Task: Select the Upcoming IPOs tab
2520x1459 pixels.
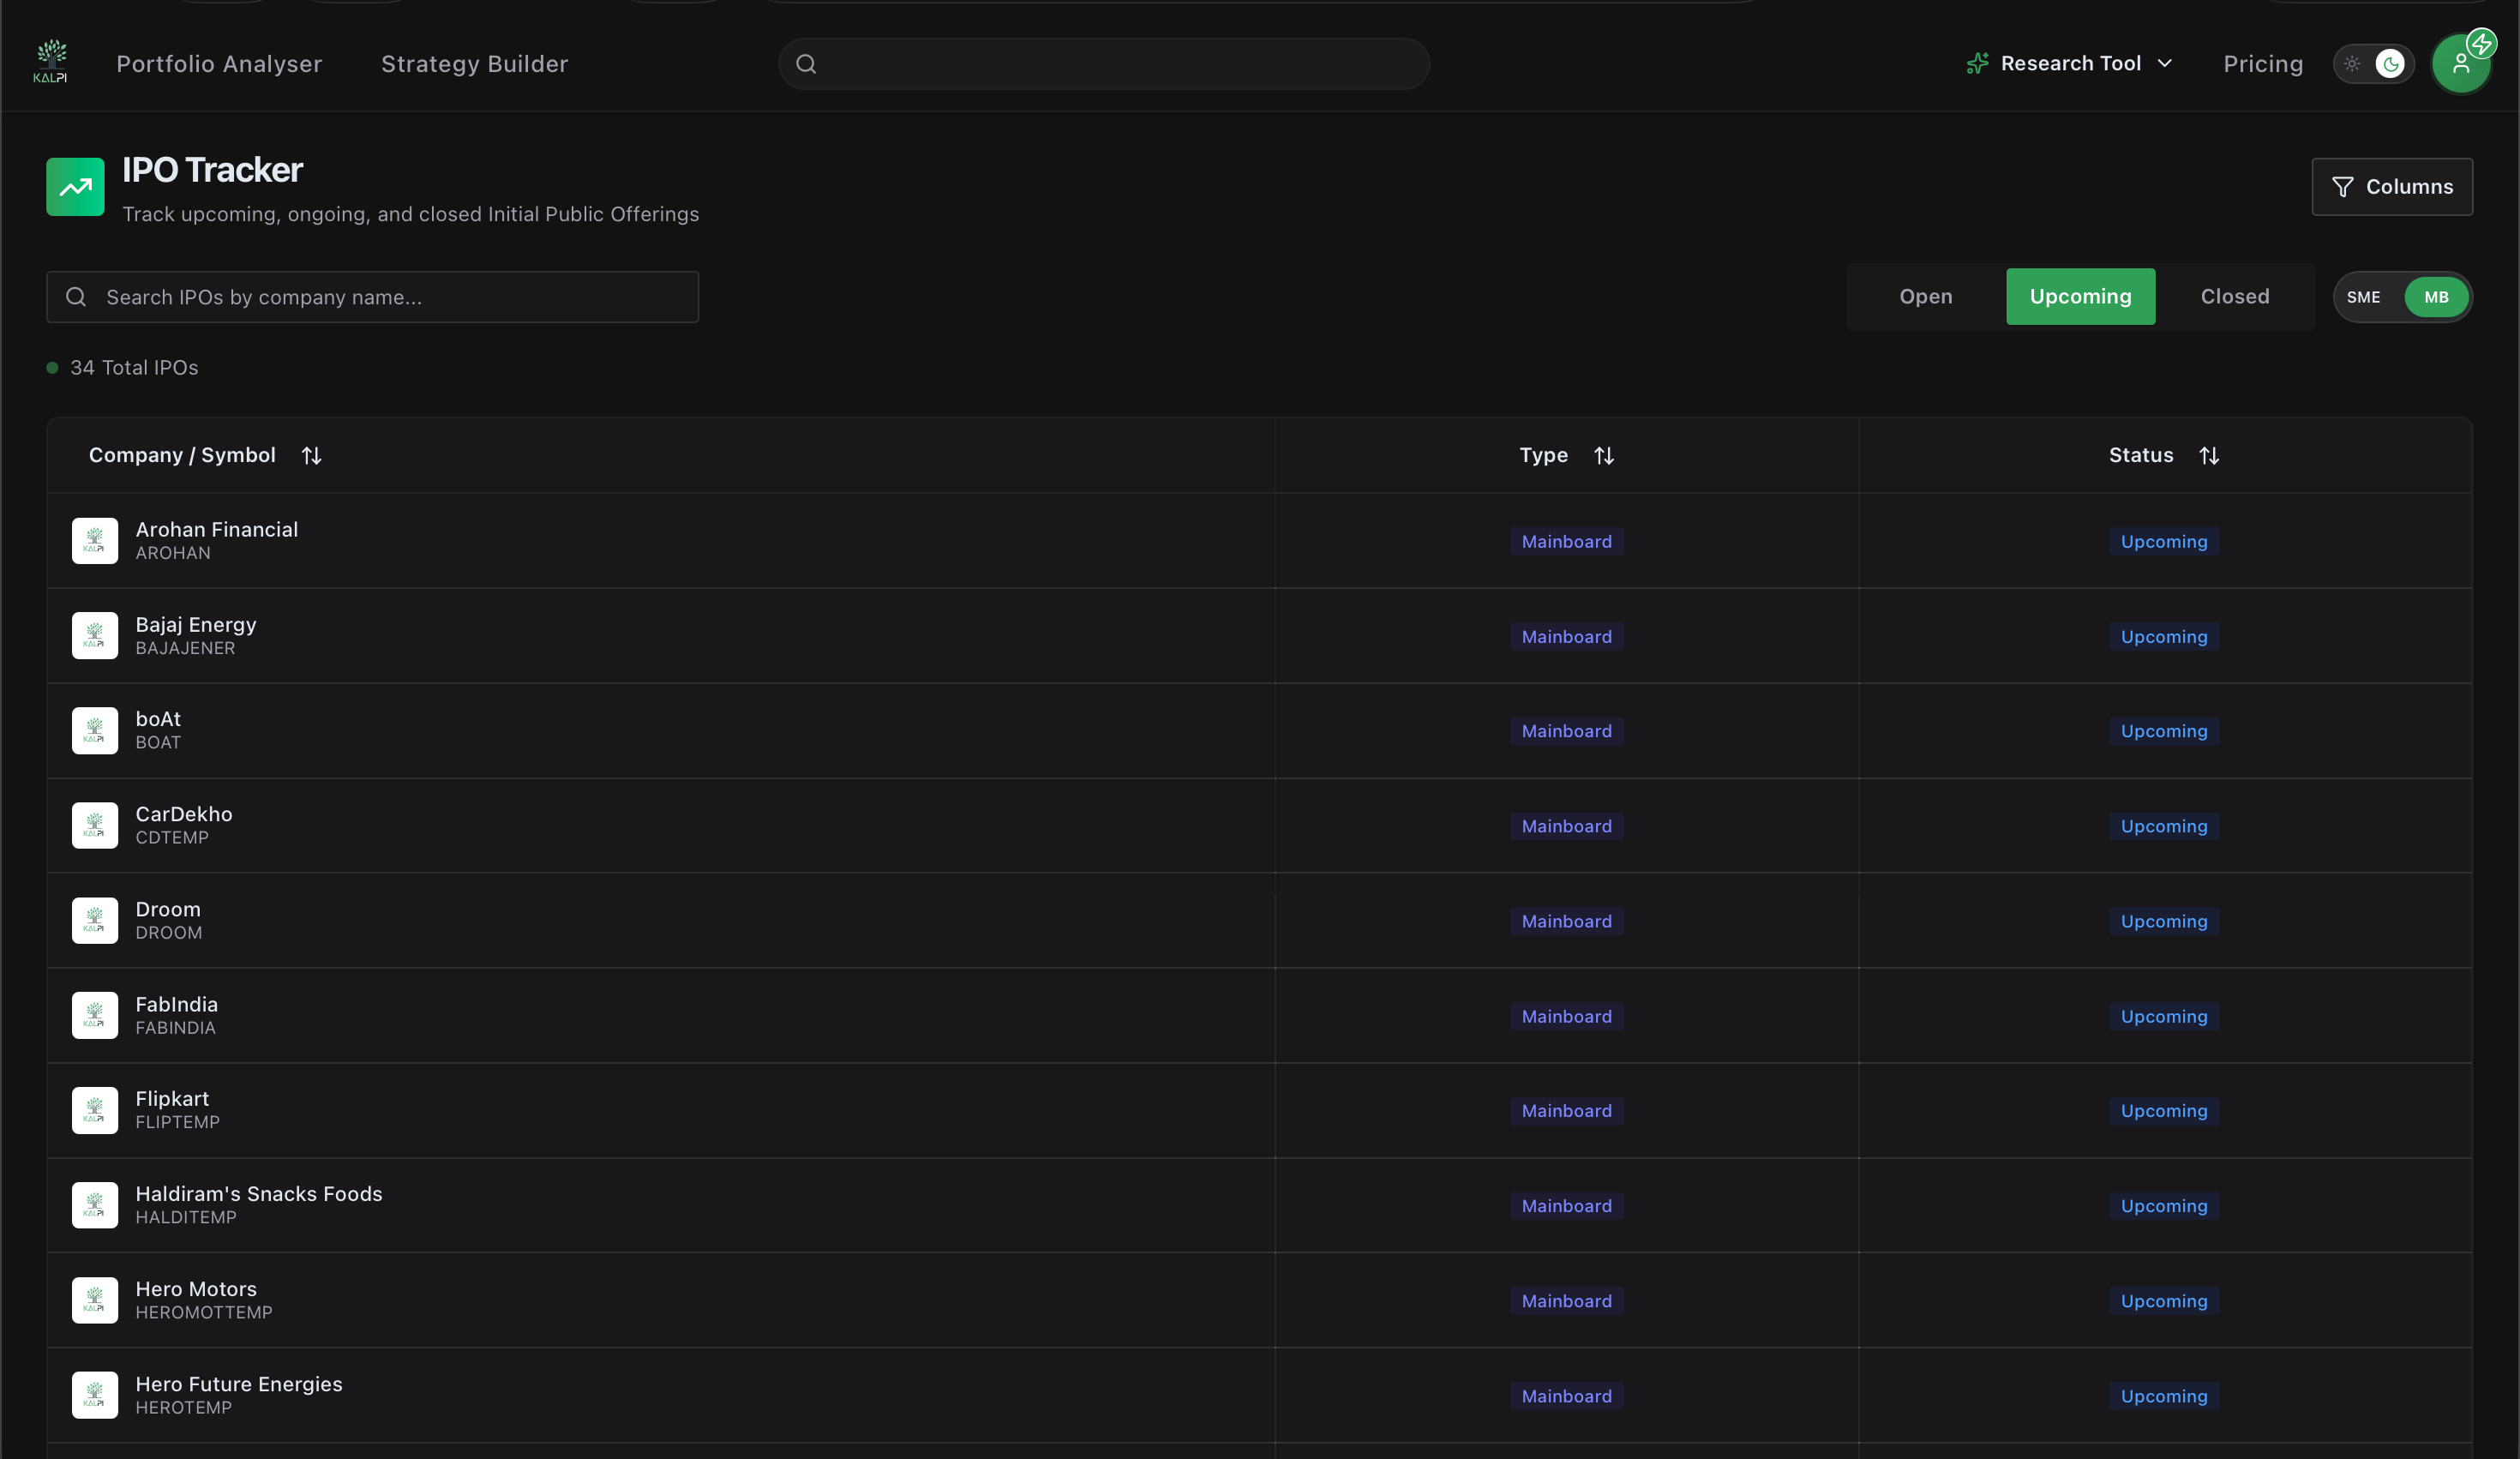Action: tap(2080, 297)
